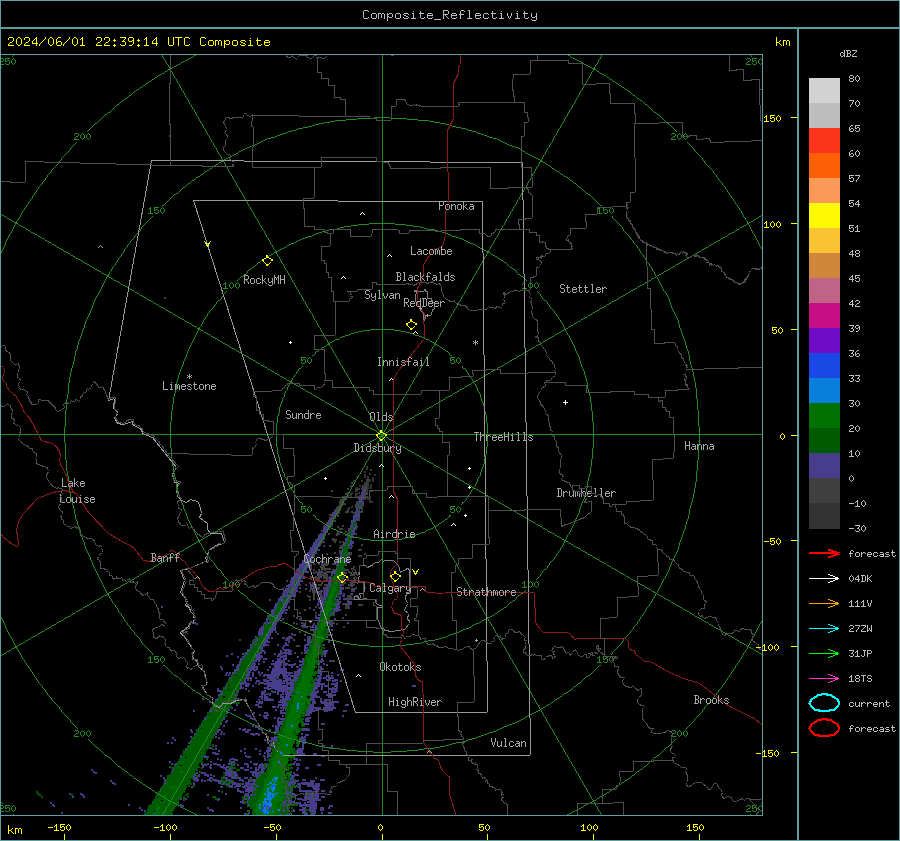The width and height of the screenshot is (900, 841).
Task: Click the Lake Louise label
Action: pyautogui.click(x=78, y=491)
